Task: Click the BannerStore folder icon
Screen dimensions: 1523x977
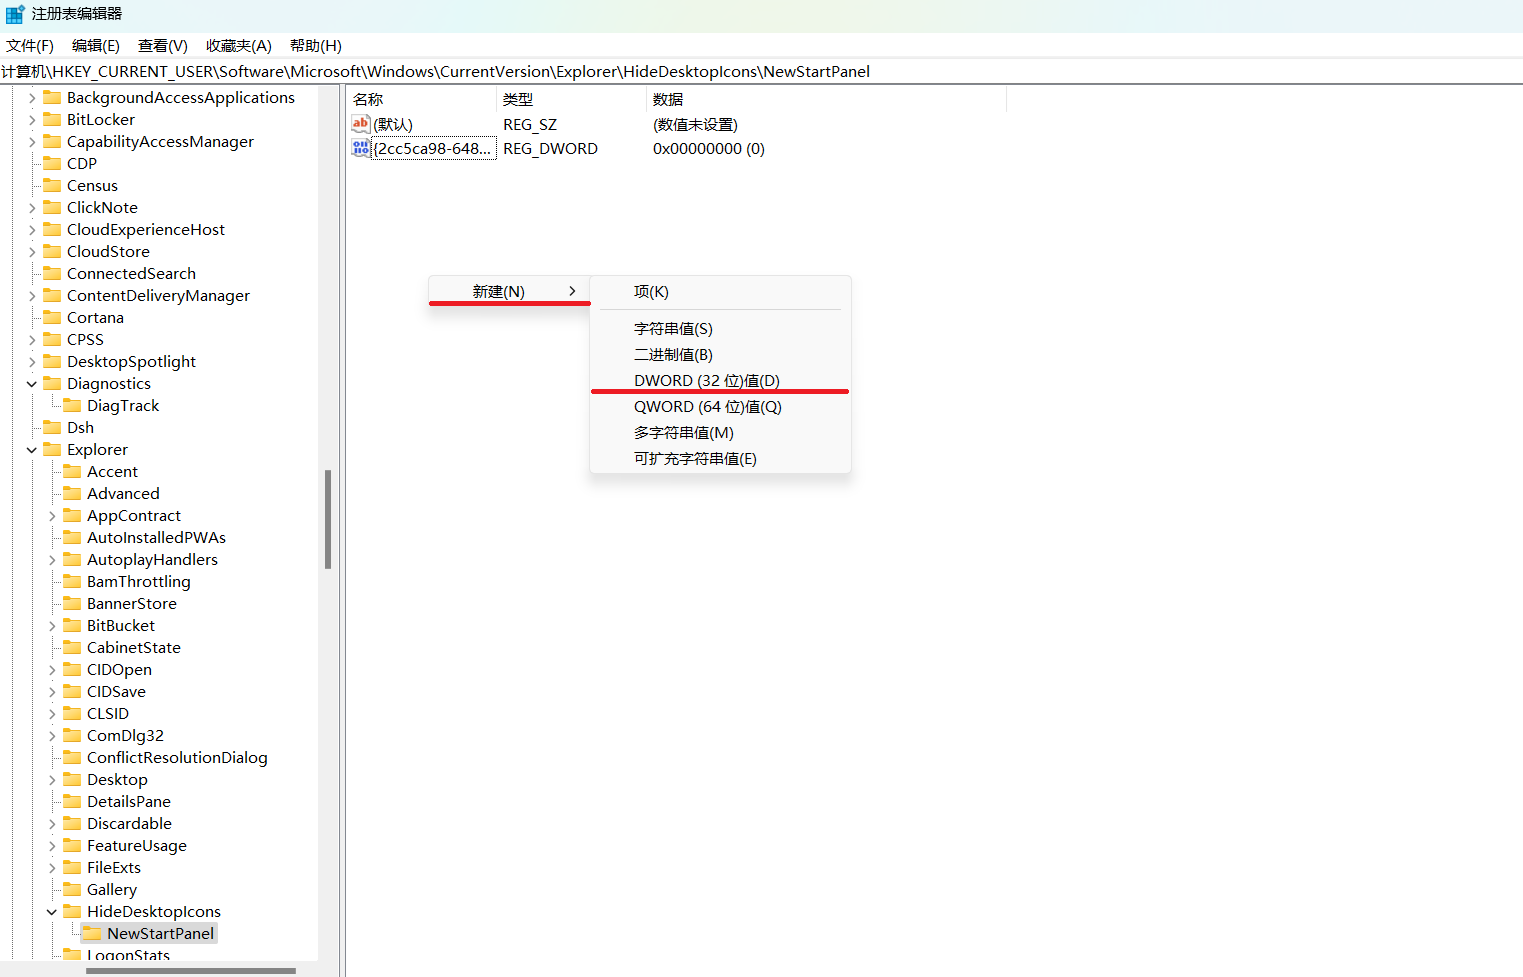Action: 73,603
